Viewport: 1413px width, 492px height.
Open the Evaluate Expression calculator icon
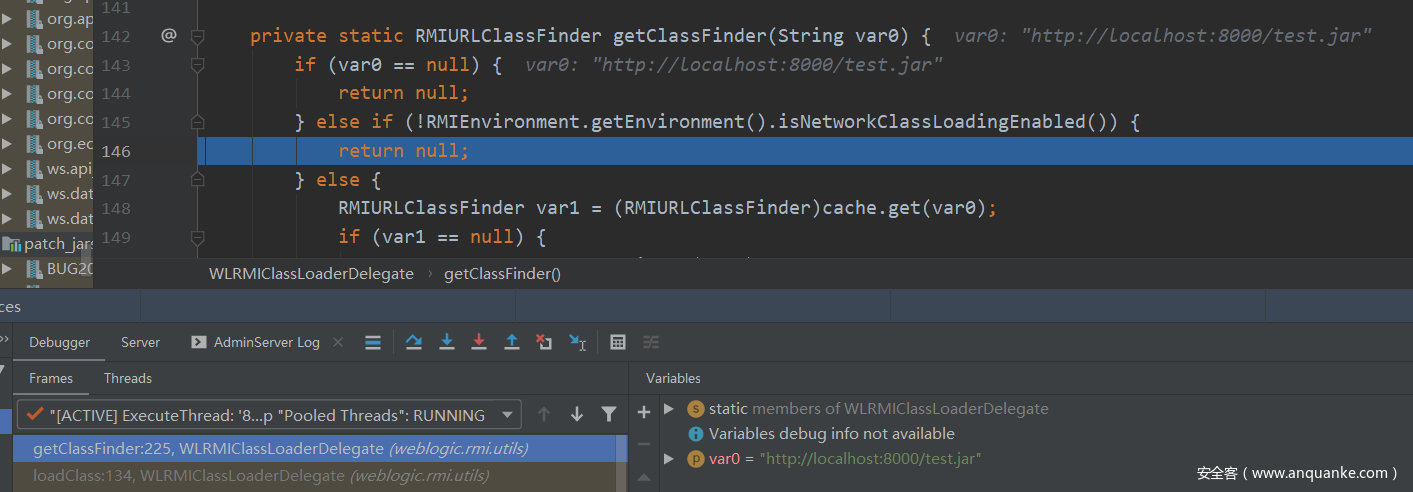coord(618,342)
